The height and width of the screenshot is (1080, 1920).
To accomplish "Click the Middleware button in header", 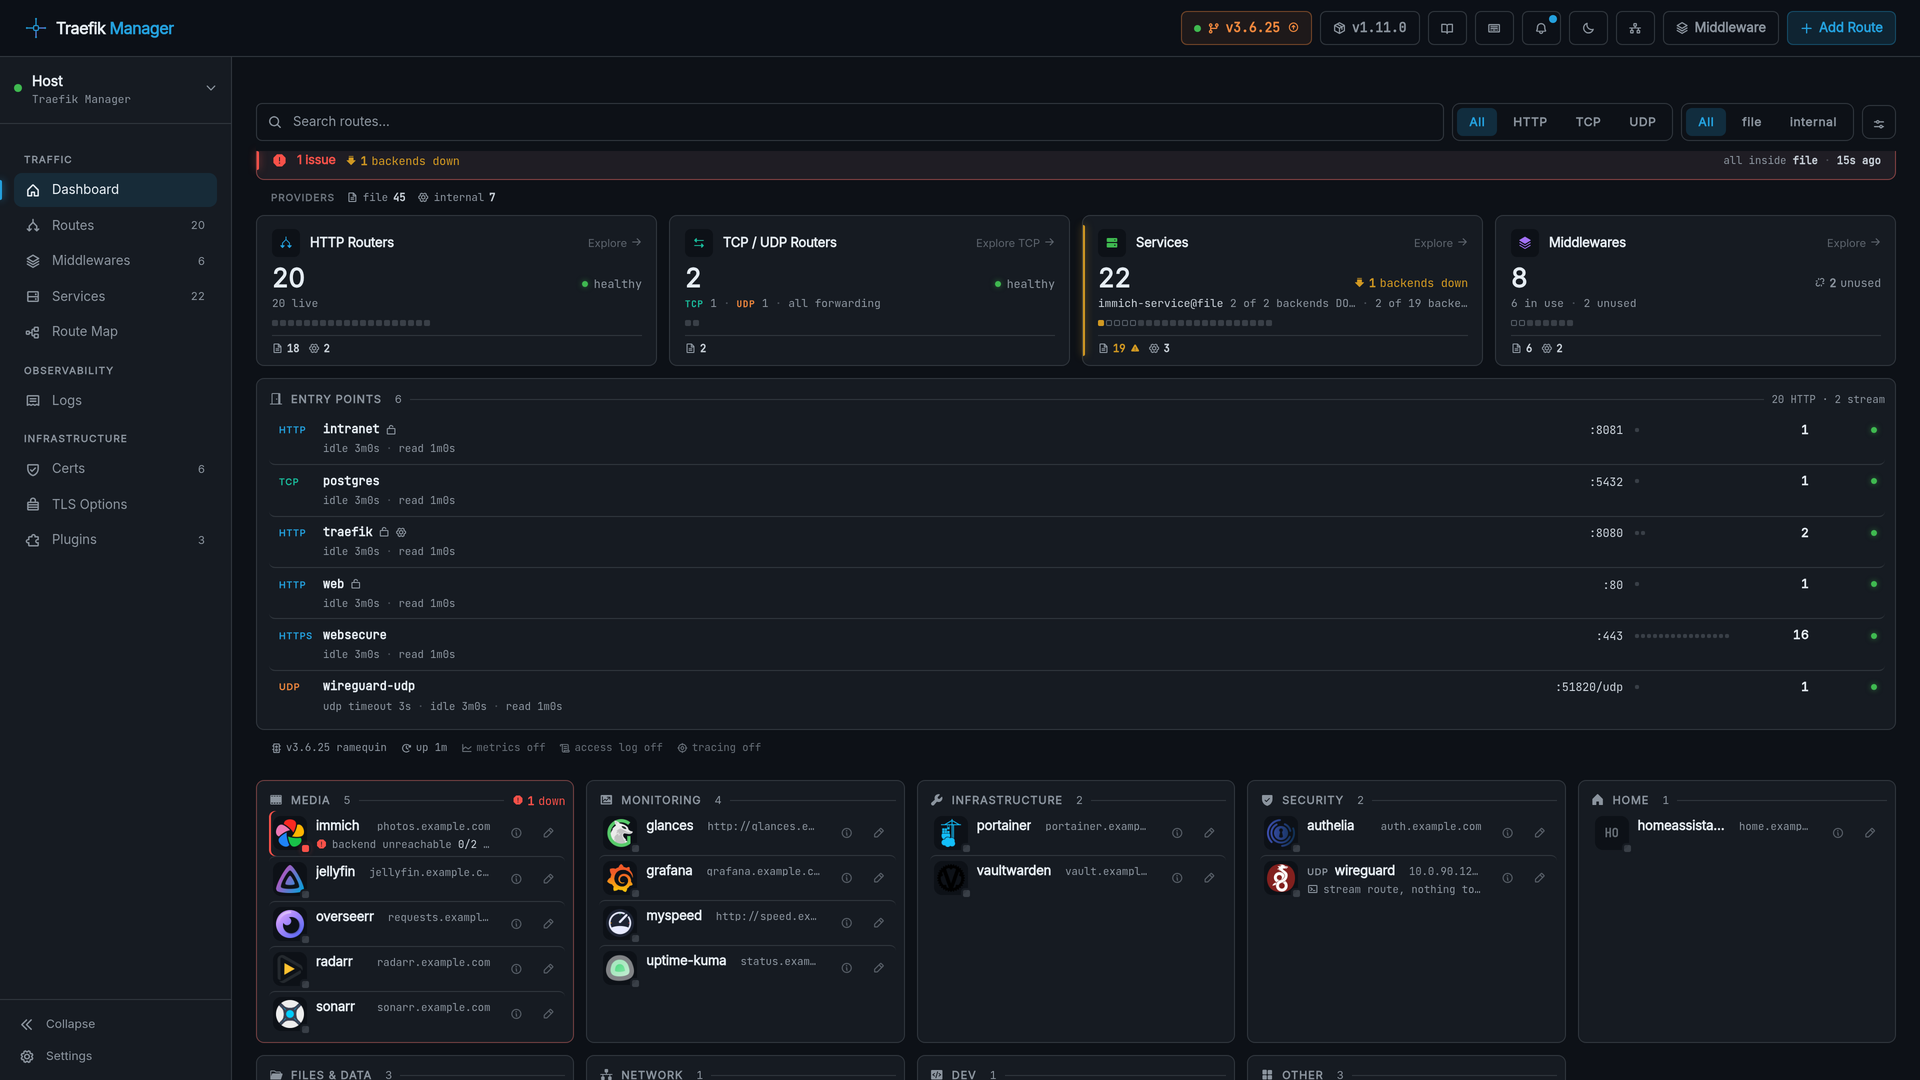I will pyautogui.click(x=1720, y=28).
